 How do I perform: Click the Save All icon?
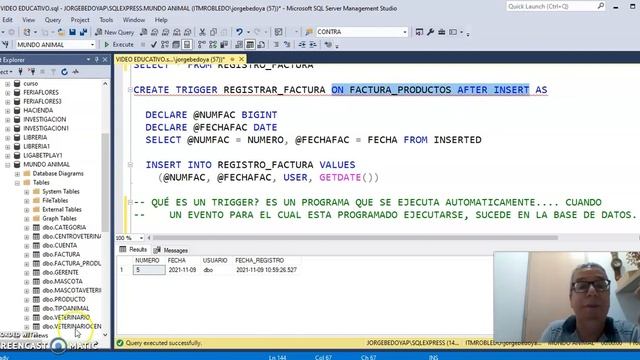pyautogui.click(x=83, y=32)
